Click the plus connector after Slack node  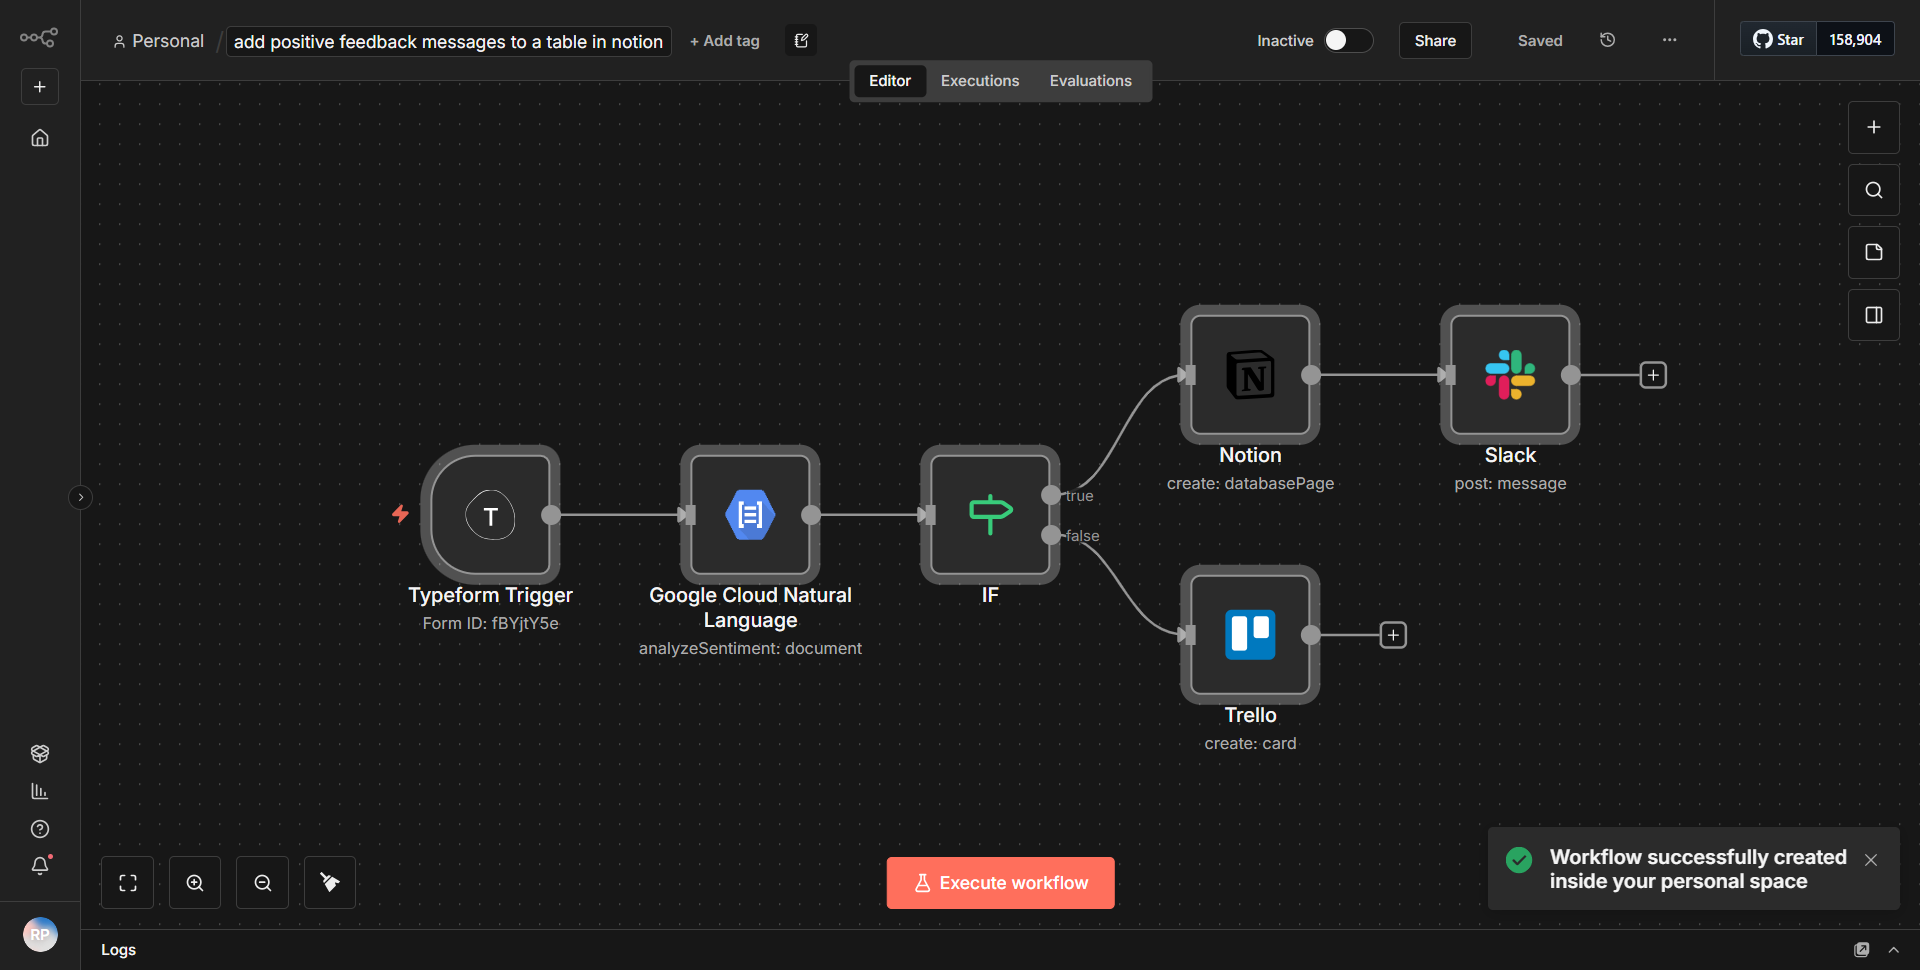[x=1653, y=375]
